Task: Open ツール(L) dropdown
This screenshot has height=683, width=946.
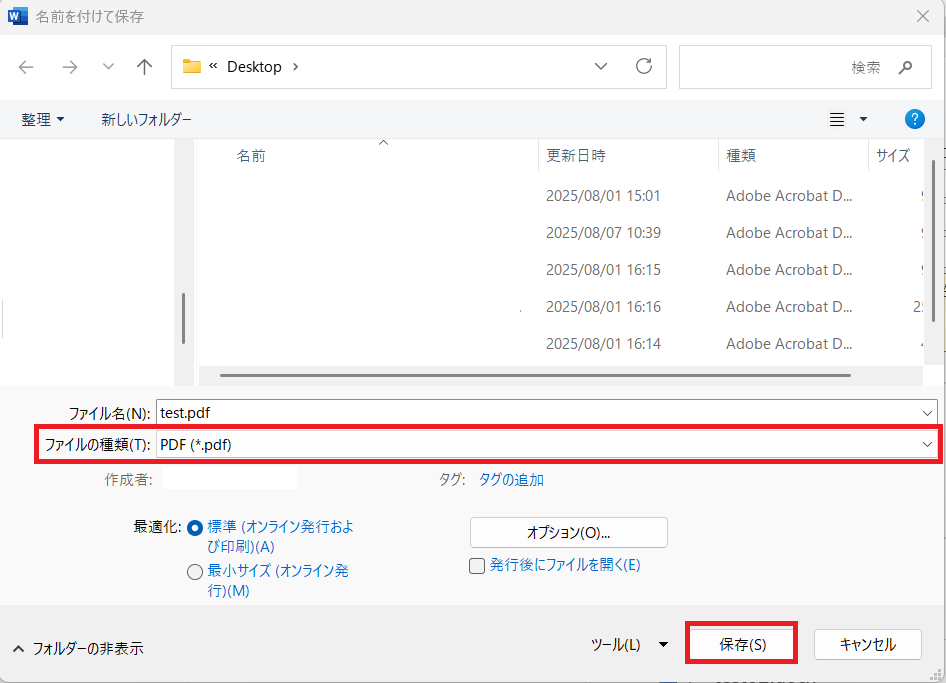Action: point(630,644)
